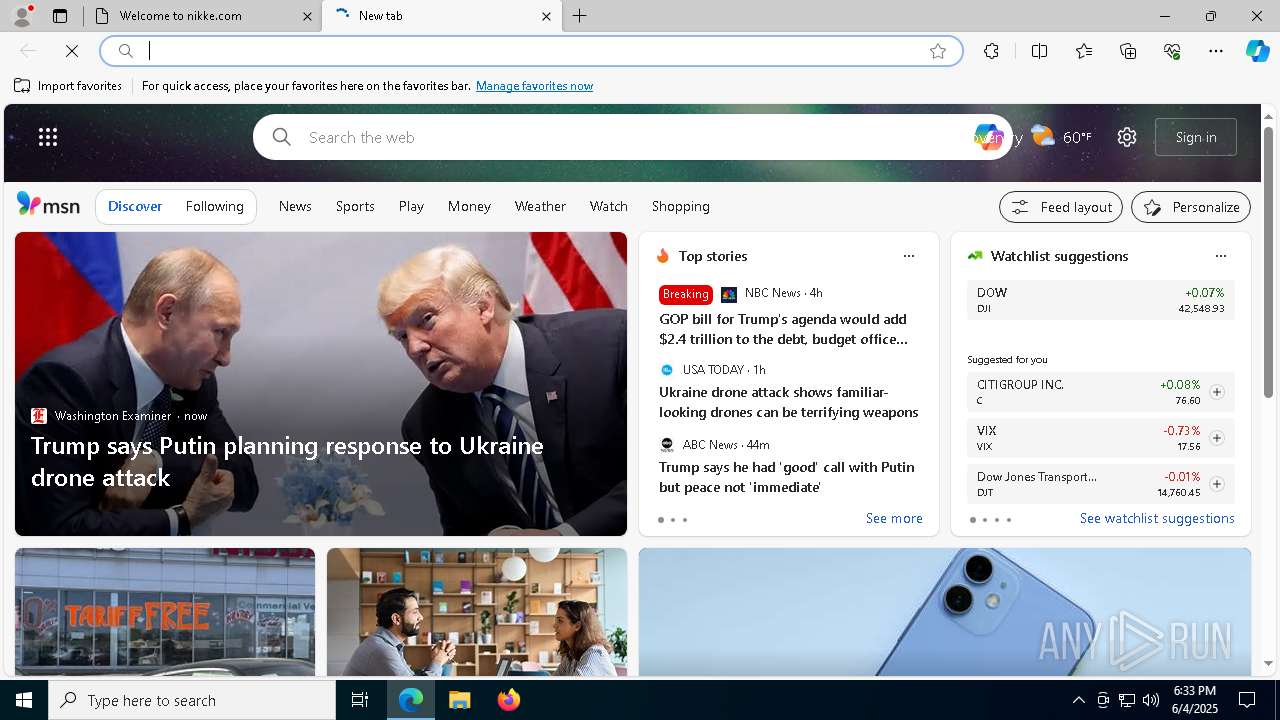Open the Favorites list icon
This screenshot has height=720, width=1280.
(1084, 51)
